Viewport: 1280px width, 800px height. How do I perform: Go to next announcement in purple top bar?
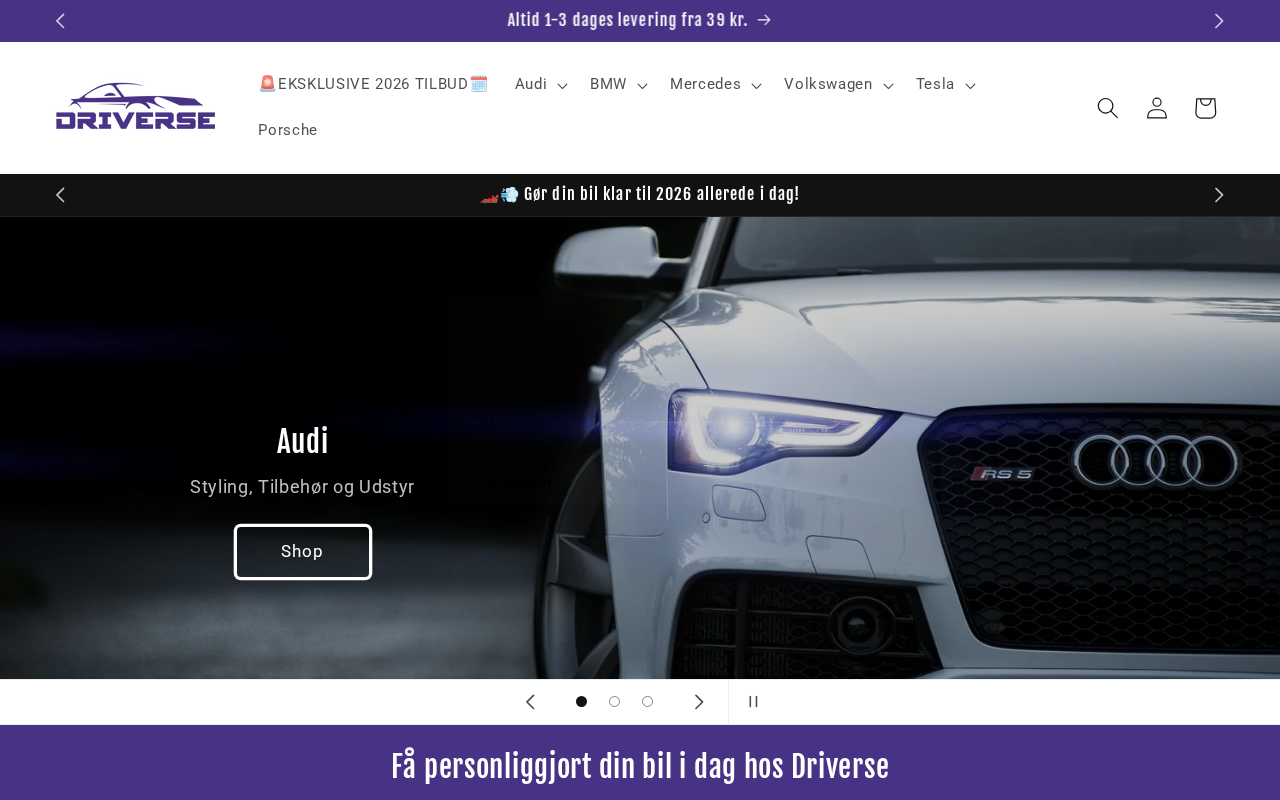(1219, 21)
